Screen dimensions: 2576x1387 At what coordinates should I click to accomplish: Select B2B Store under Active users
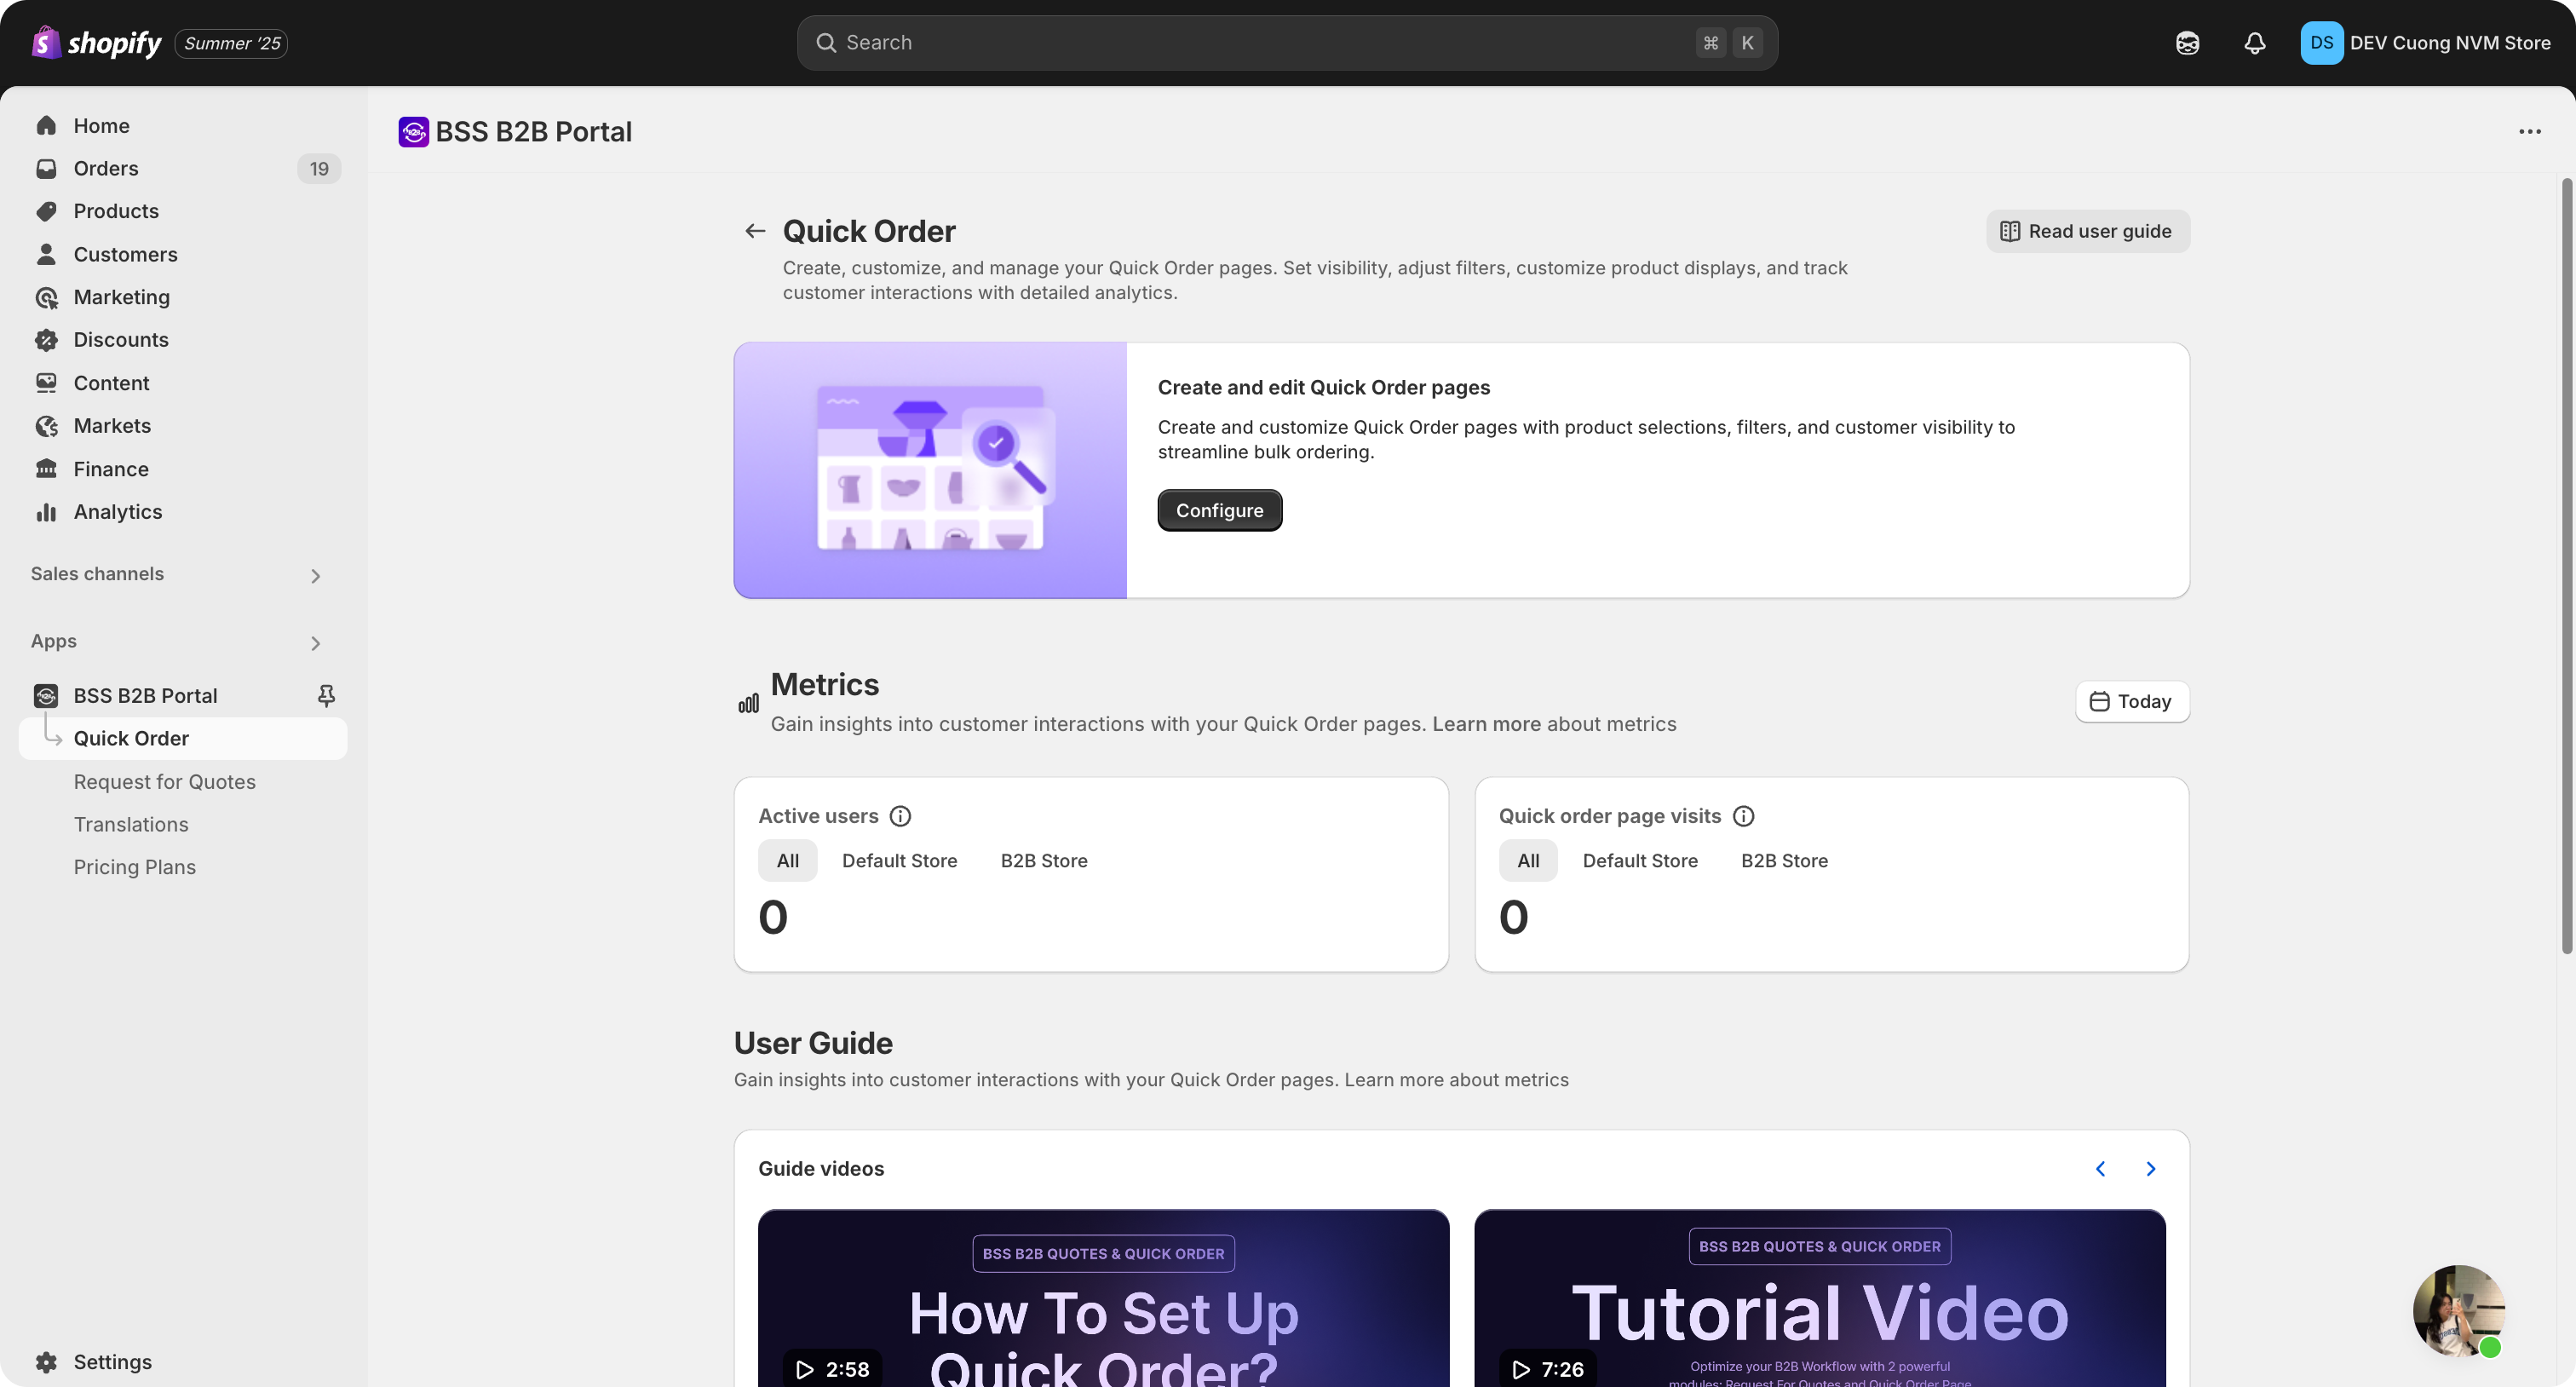(x=1043, y=861)
